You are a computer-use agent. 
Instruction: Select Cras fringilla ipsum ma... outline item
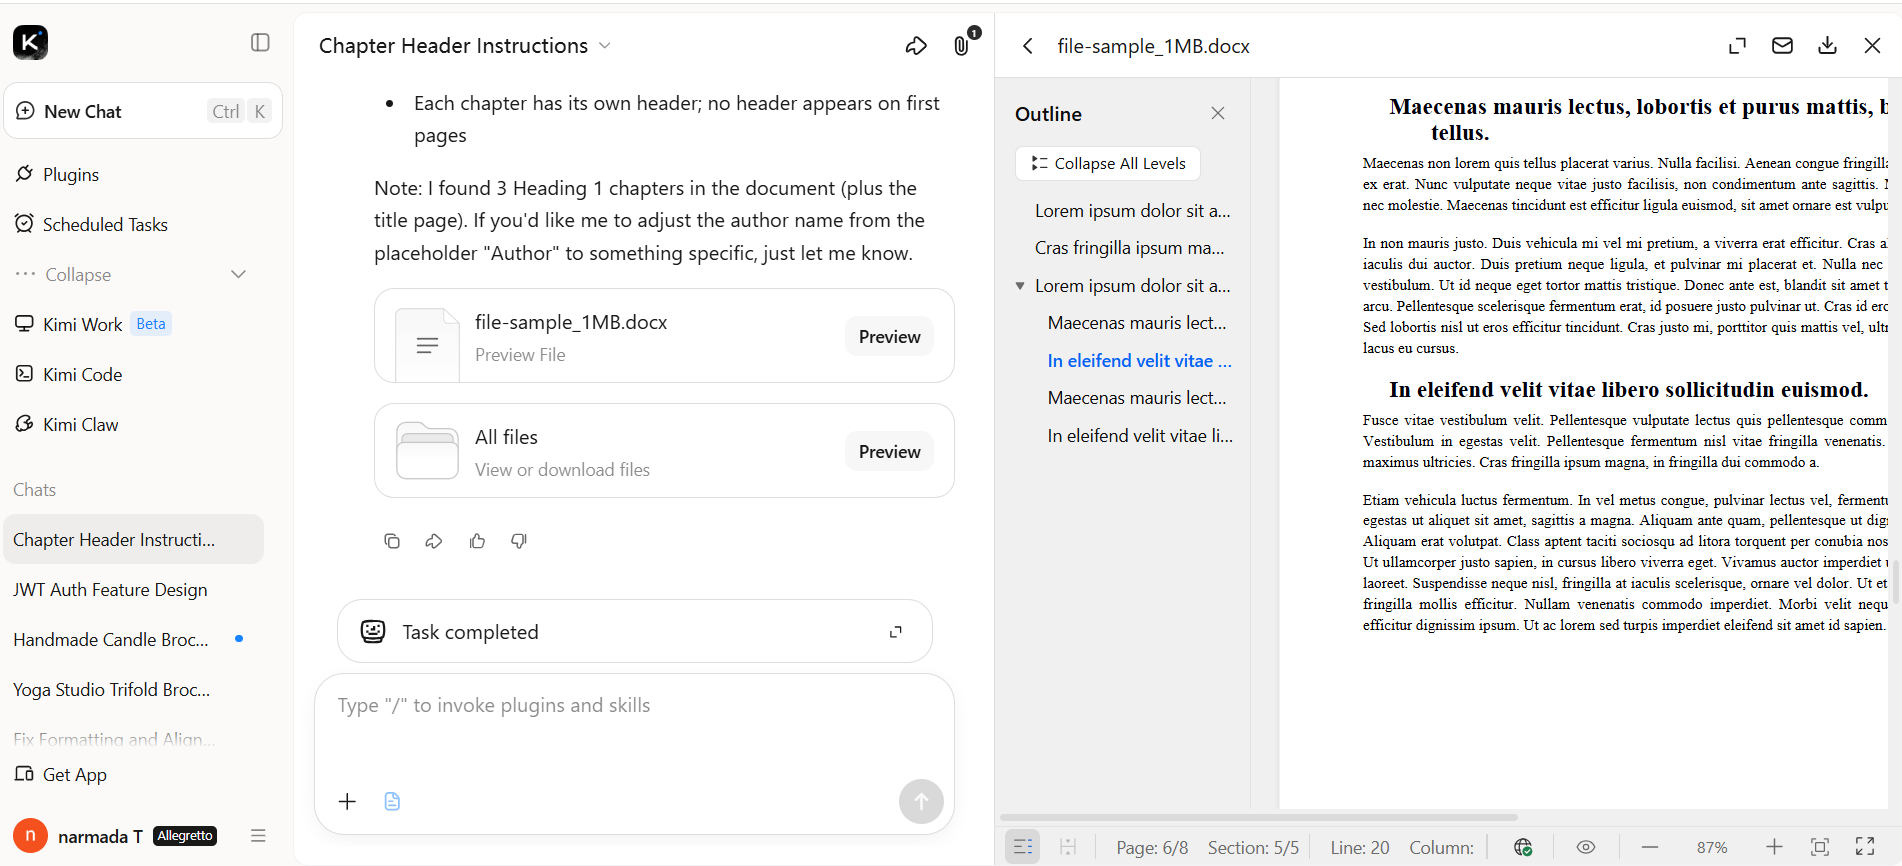(x=1129, y=248)
